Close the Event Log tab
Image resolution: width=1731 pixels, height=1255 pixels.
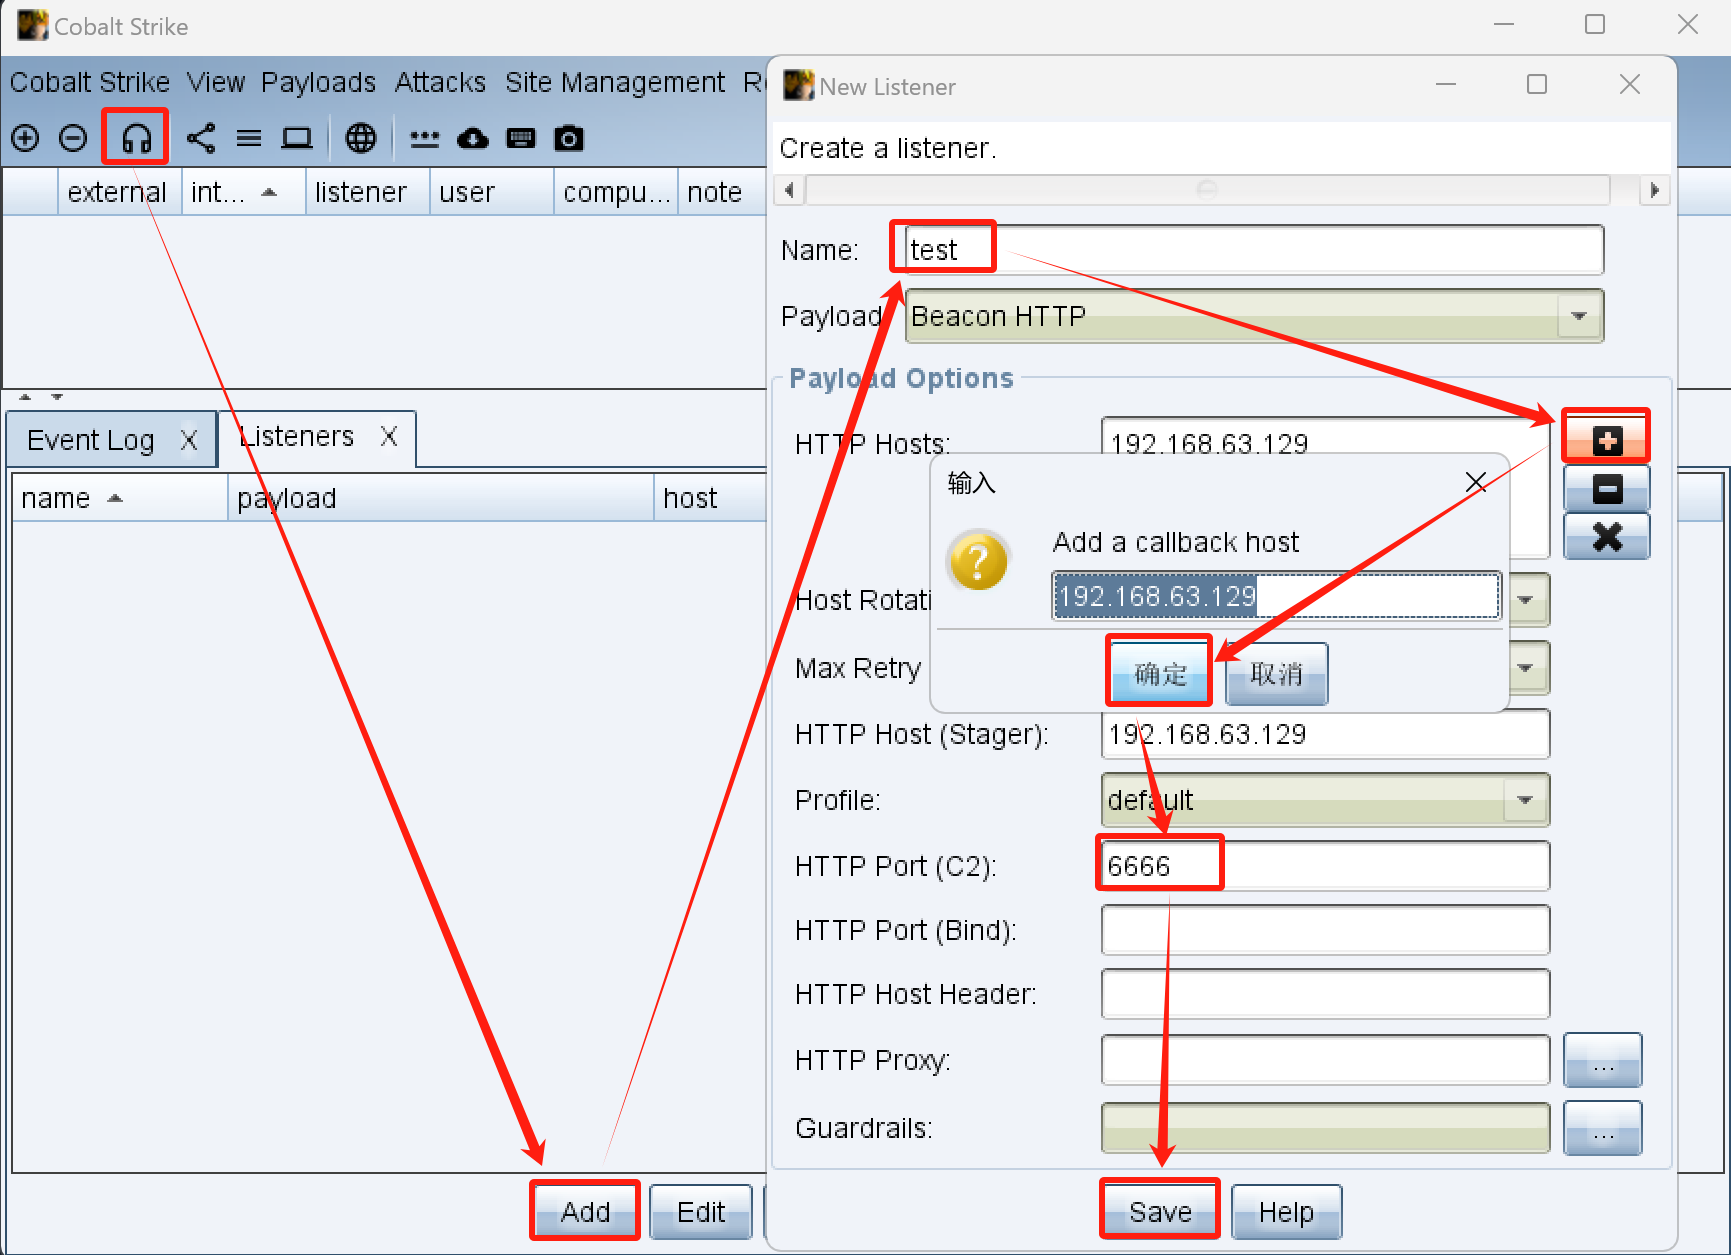188,440
